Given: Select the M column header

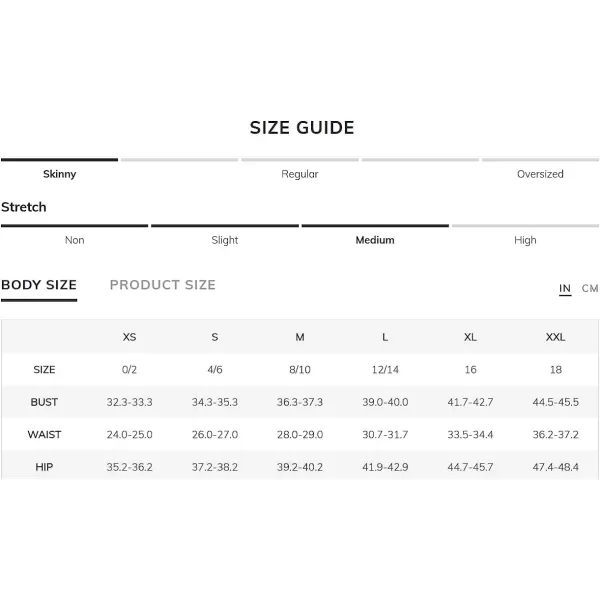Looking at the screenshot, I should coord(300,337).
